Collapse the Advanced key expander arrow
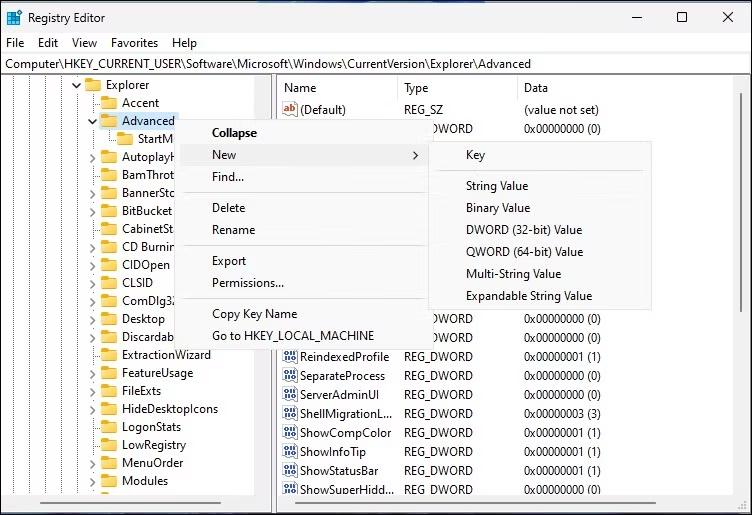Viewport: 752px width, 515px height. pos(92,121)
